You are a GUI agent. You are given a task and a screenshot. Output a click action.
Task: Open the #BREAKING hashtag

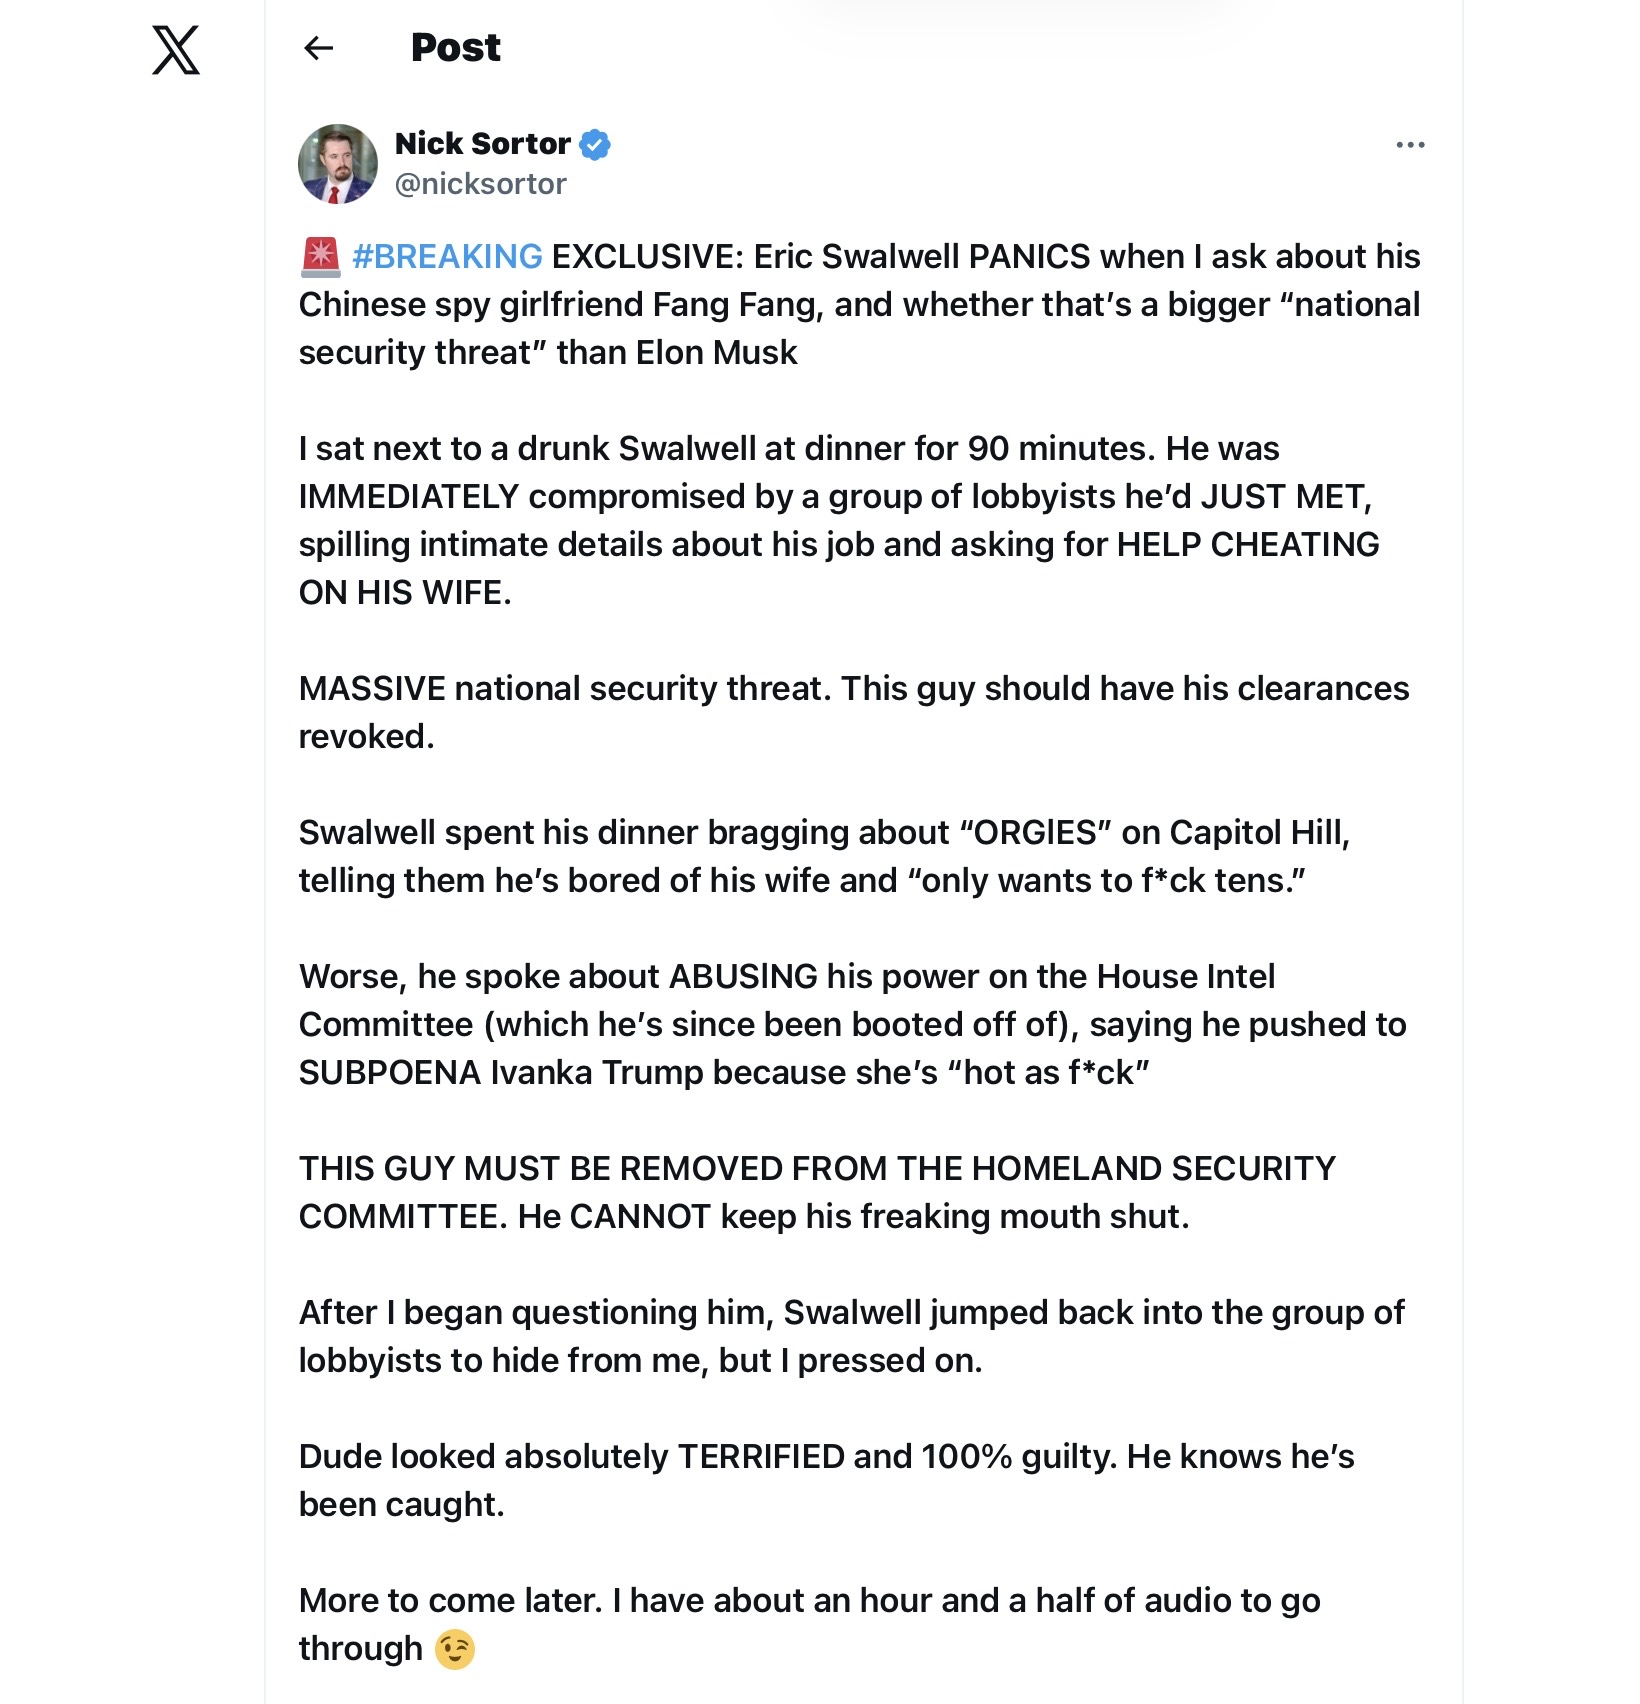pos(447,257)
